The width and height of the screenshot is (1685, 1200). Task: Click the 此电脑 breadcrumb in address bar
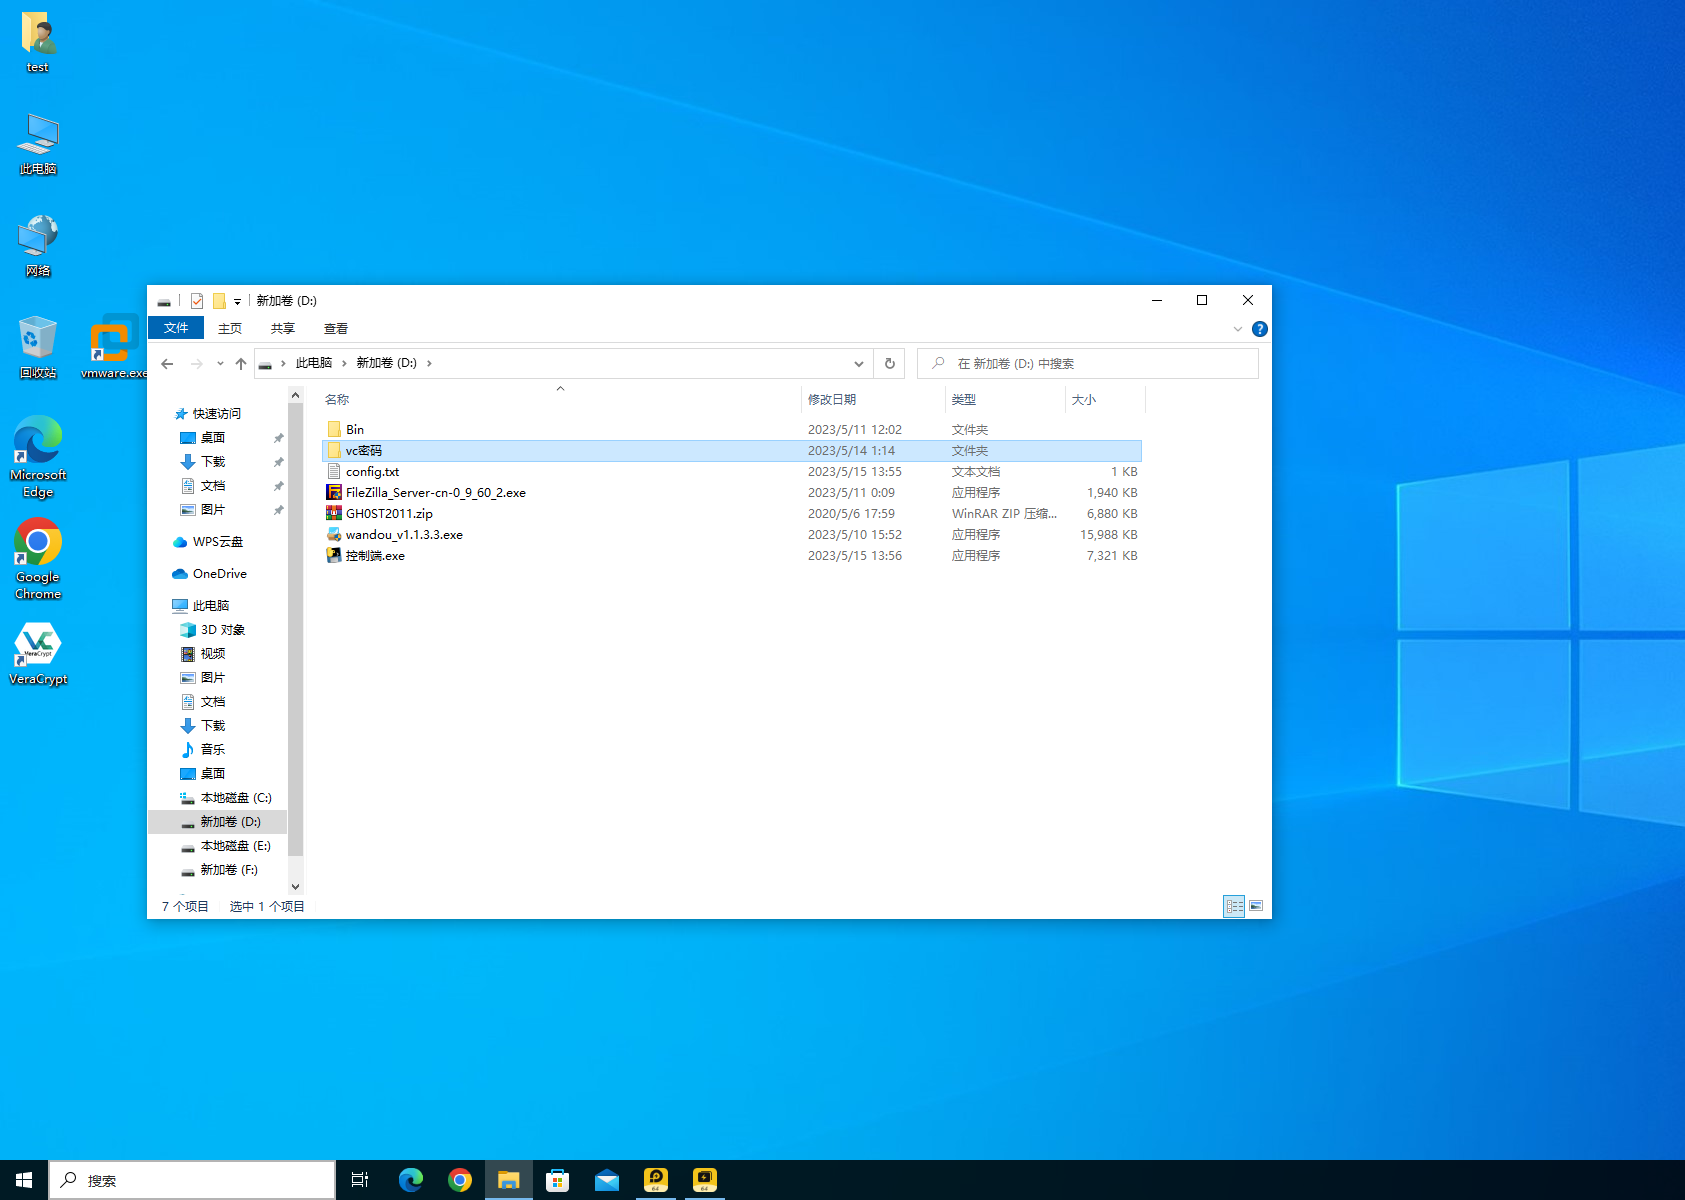coord(314,363)
